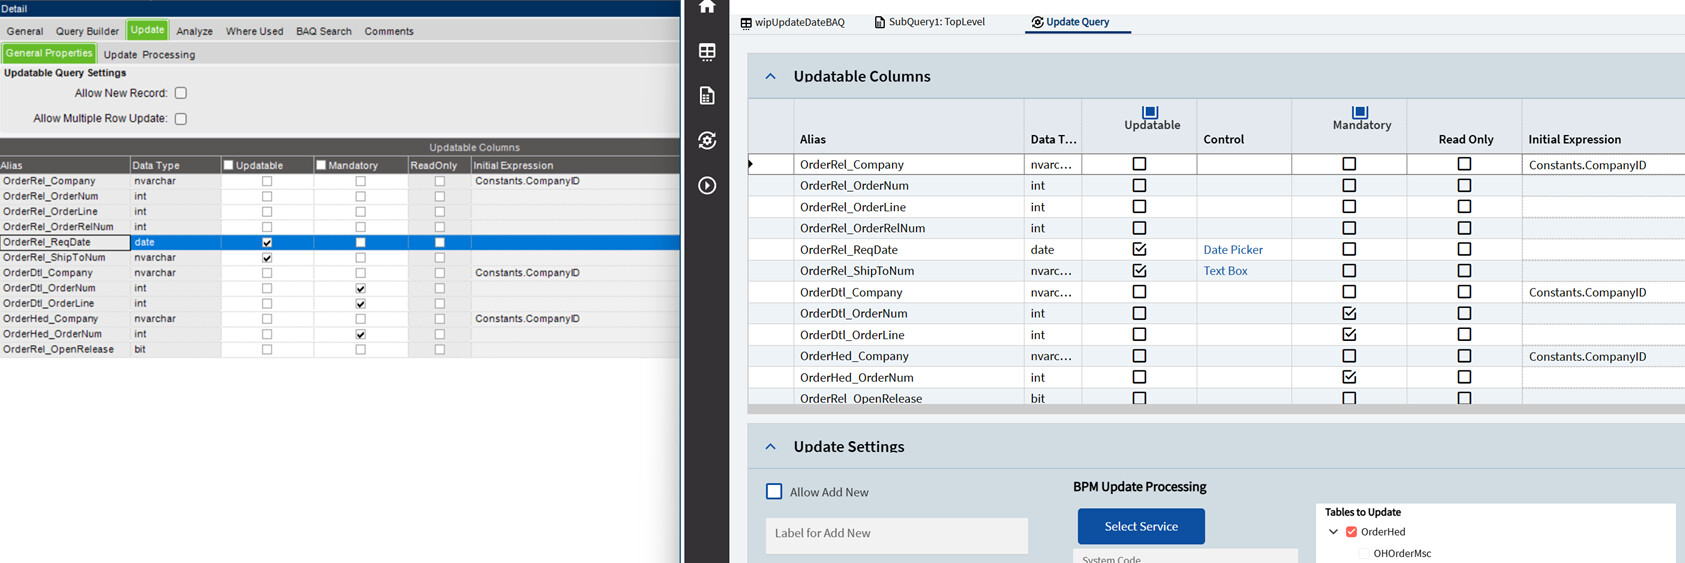Click the Updatable header select-all icon
The image size is (1685, 563).
coord(1150,112)
